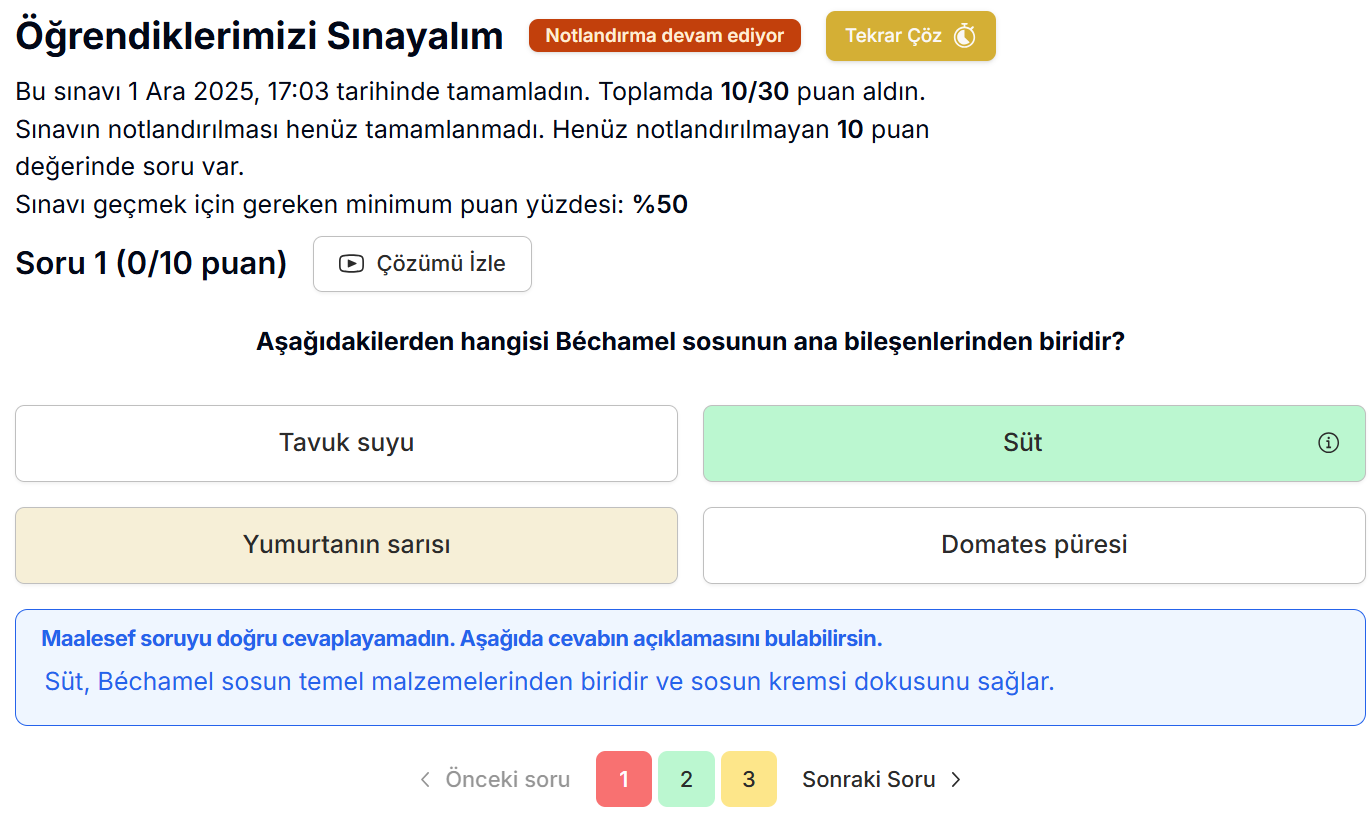Click the play icon beside Çözümü İzle
Screen dimensions: 1371x823
tap(351, 264)
